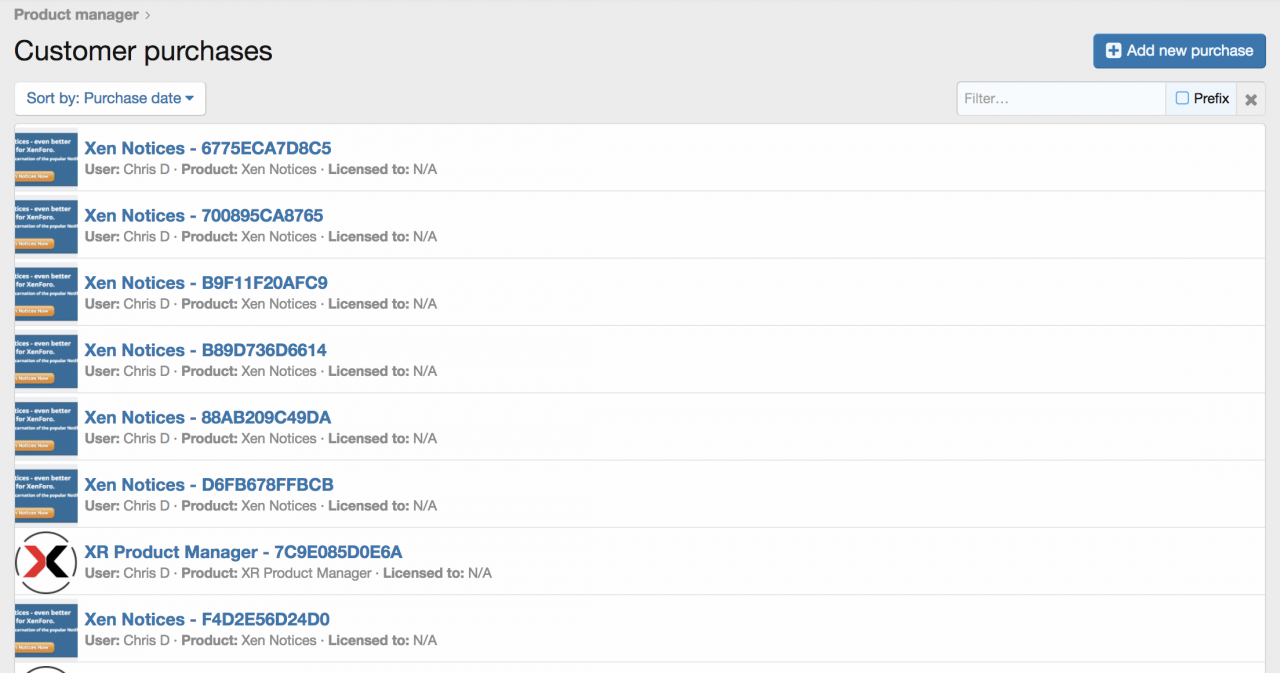Click thumbnail for Xen Notices B89D736D6614

[x=46, y=359]
